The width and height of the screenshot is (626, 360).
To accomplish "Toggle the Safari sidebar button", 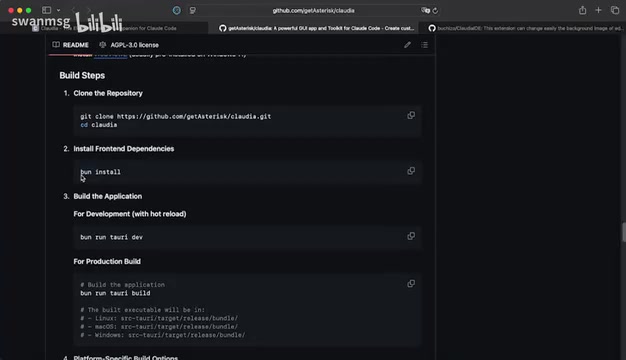I will [x=46, y=10].
